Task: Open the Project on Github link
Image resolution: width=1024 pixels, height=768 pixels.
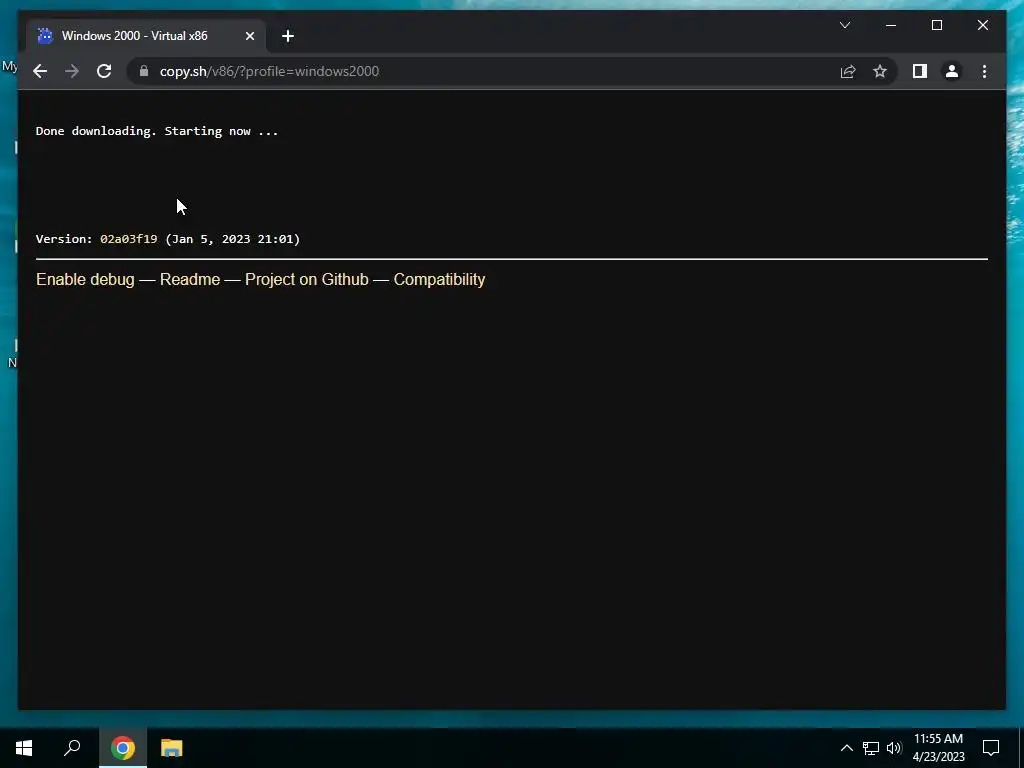Action: 306,280
